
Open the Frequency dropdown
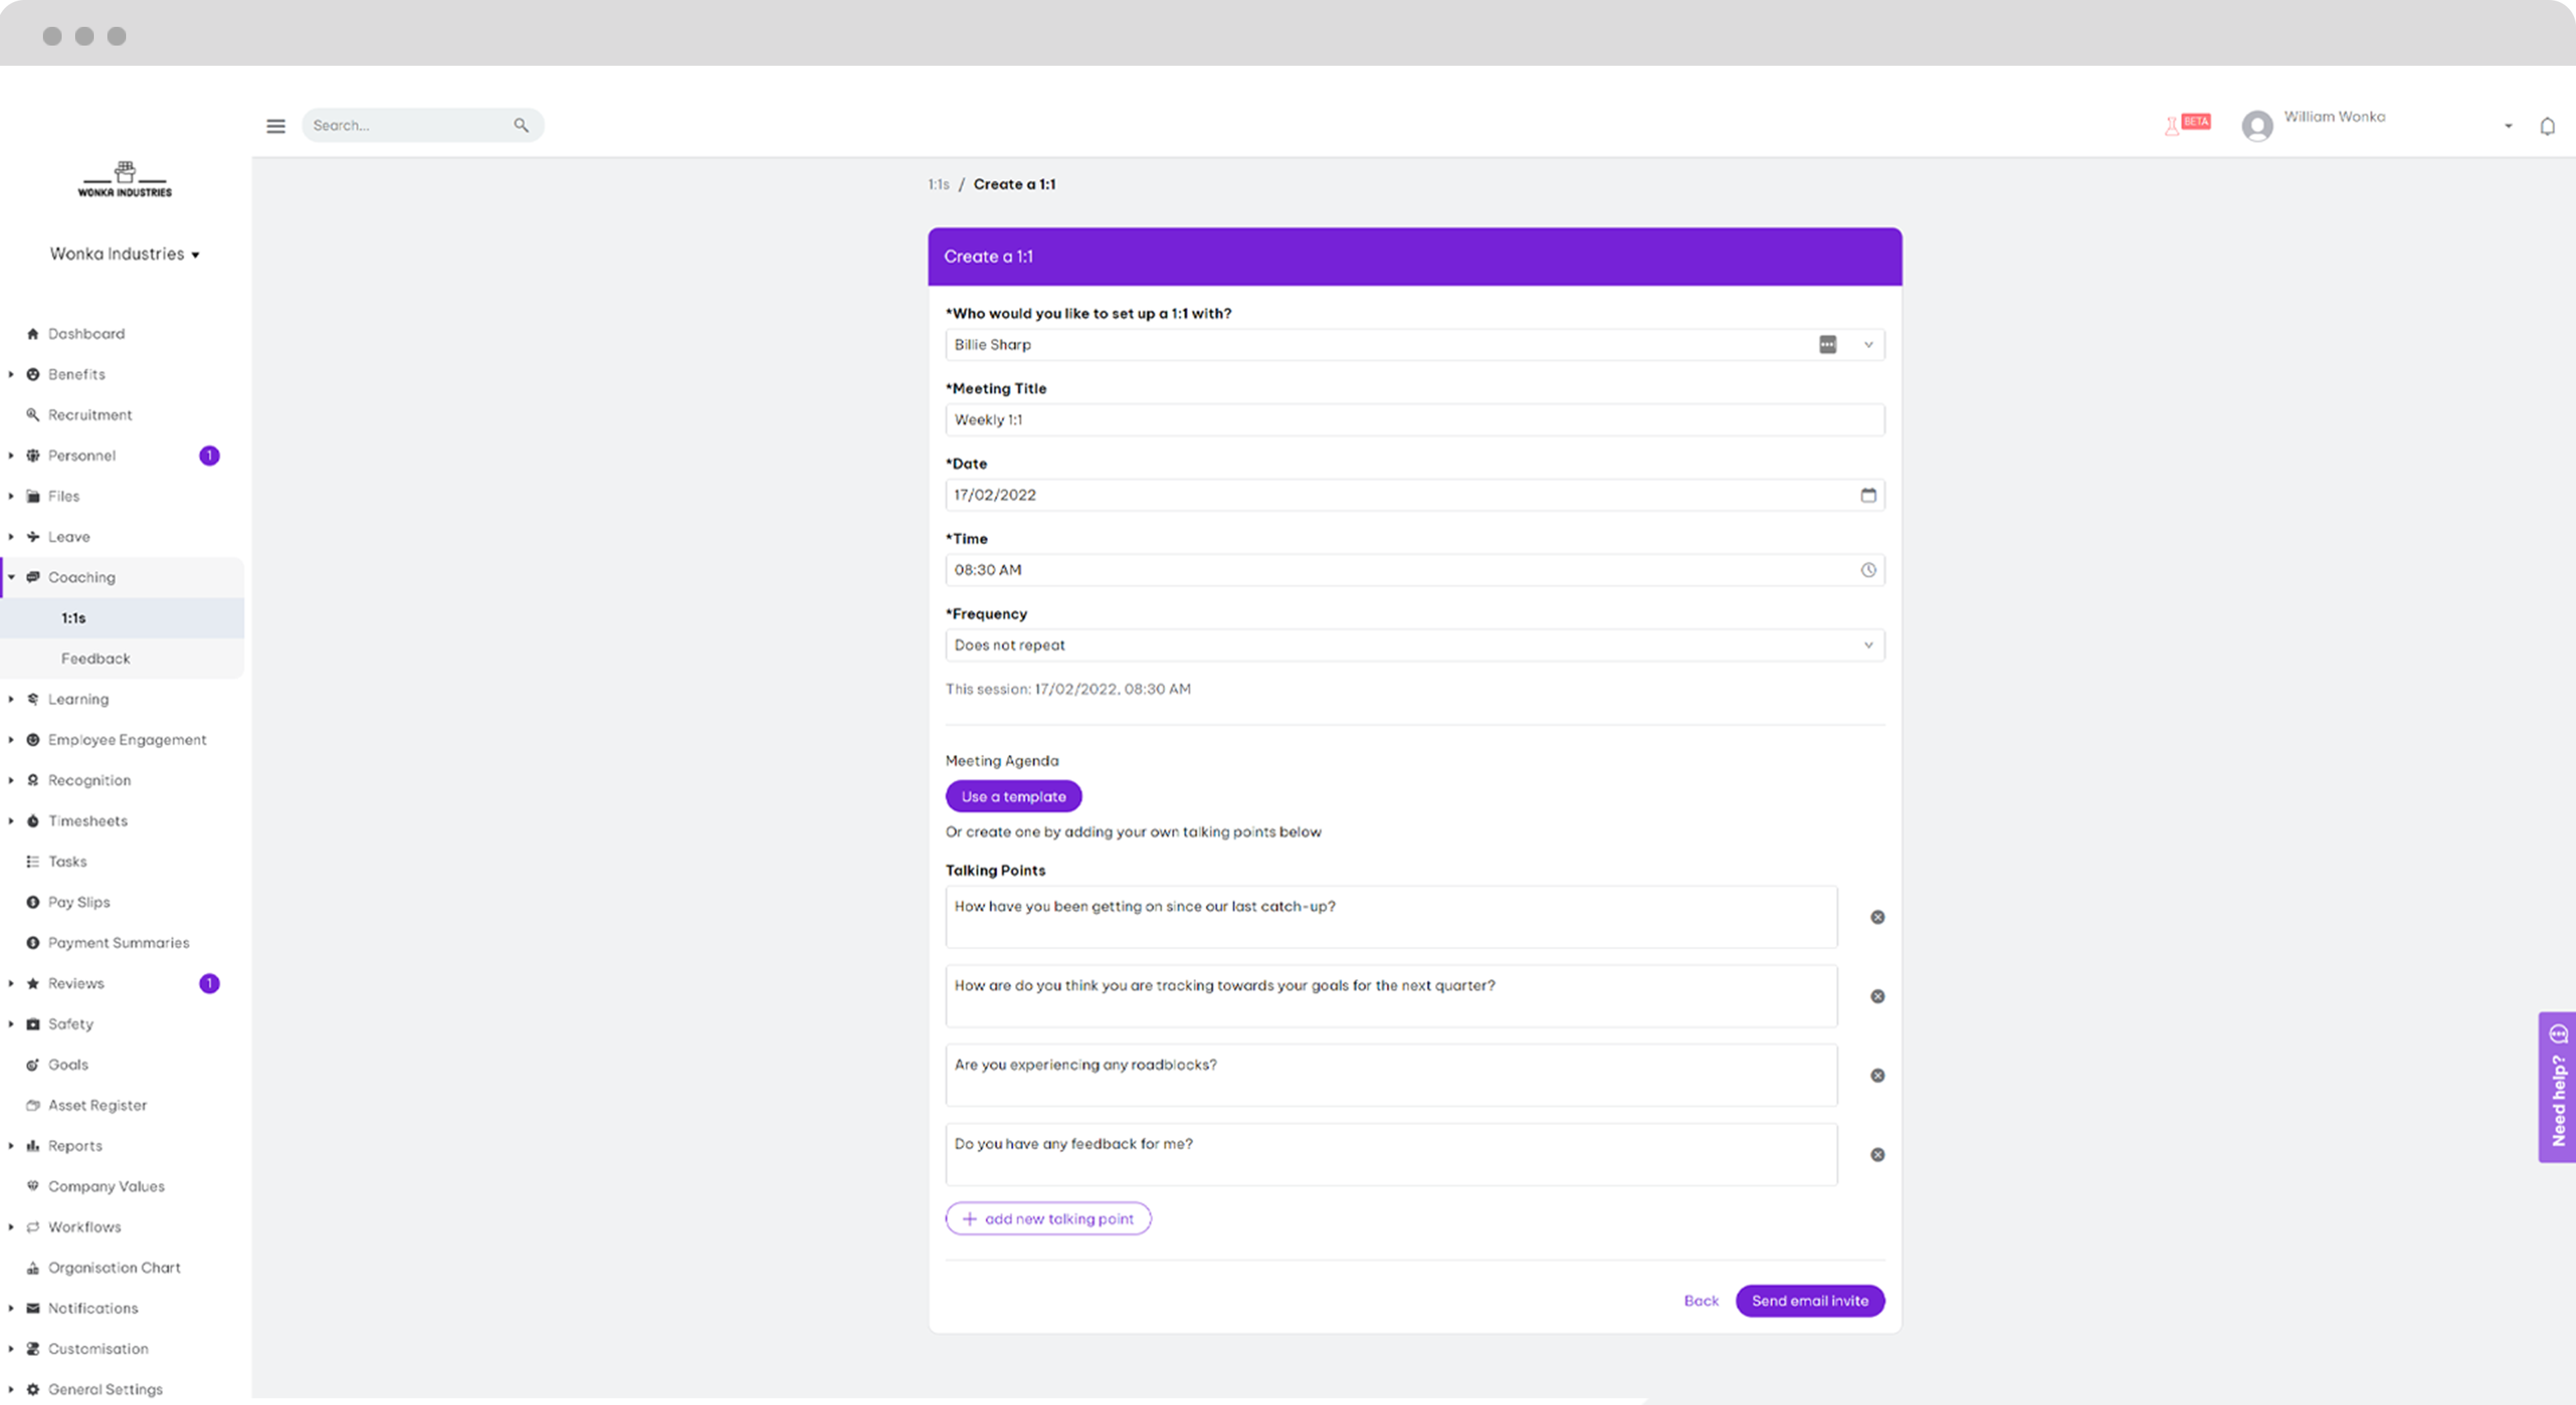click(x=1414, y=645)
